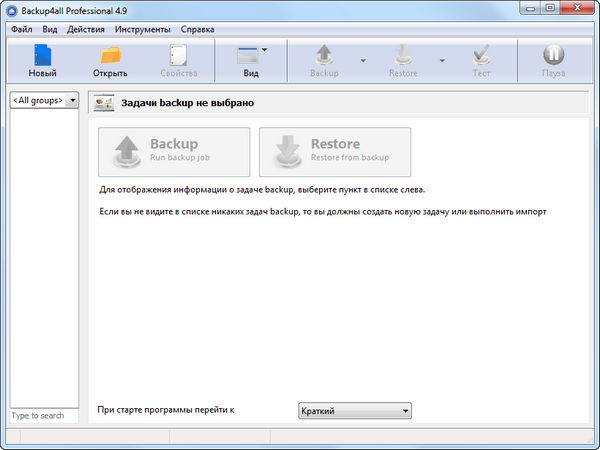This screenshot has height=450, width=600.
Task: Click the icon beside Задачи backup не выбрано
Action: point(104,103)
